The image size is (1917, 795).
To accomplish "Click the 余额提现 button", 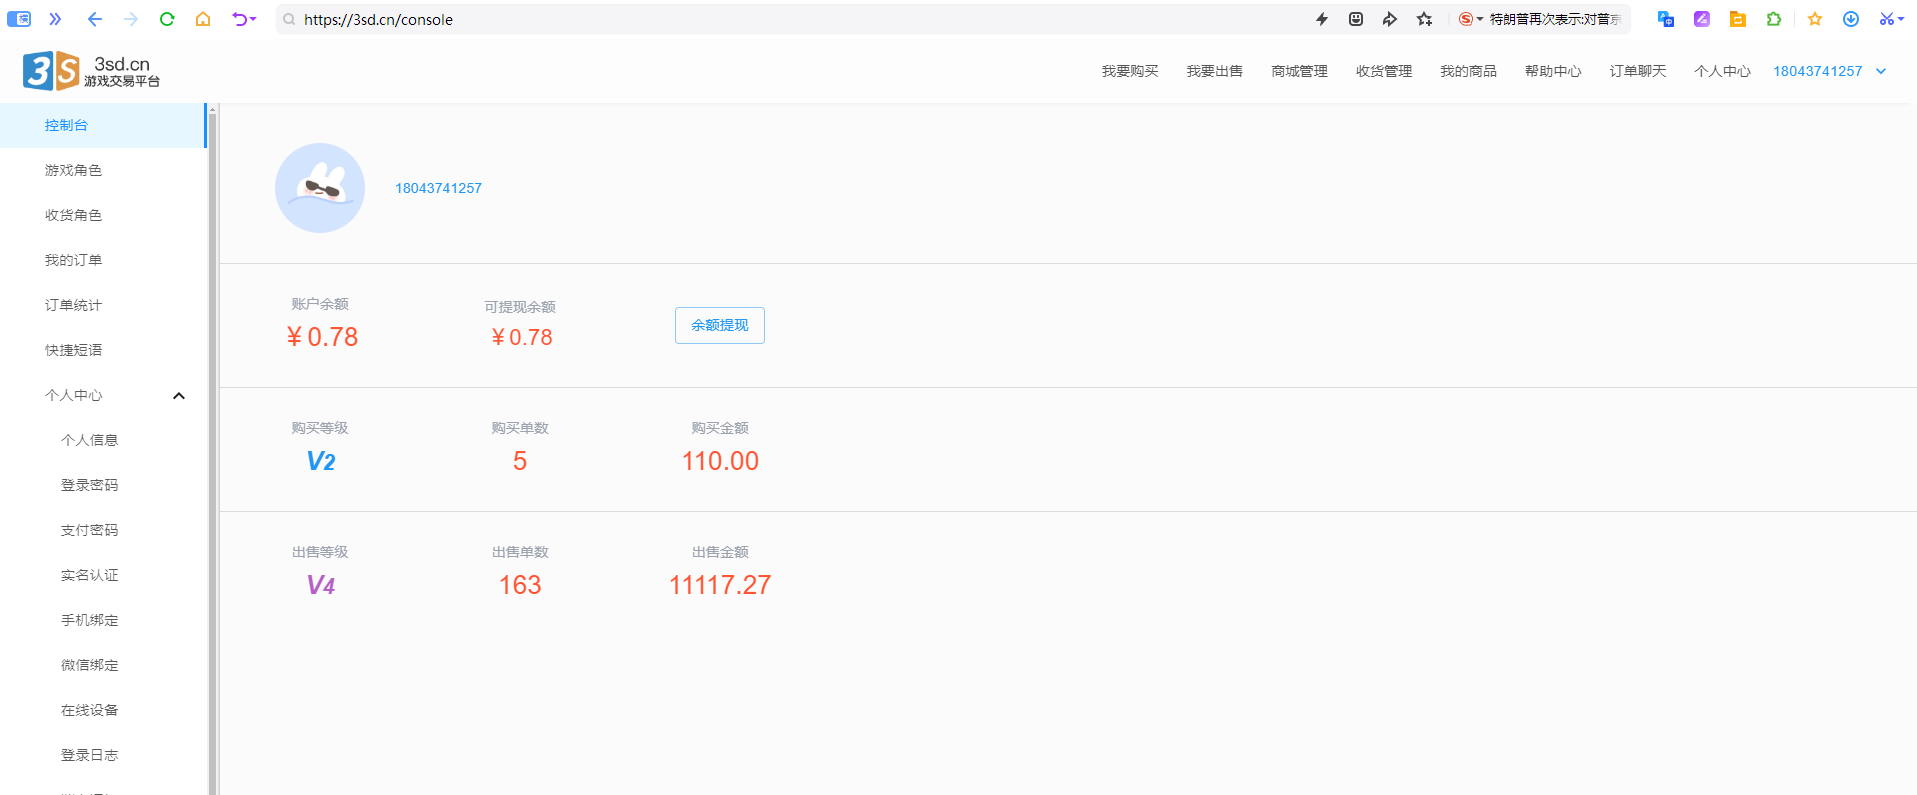I will point(720,325).
